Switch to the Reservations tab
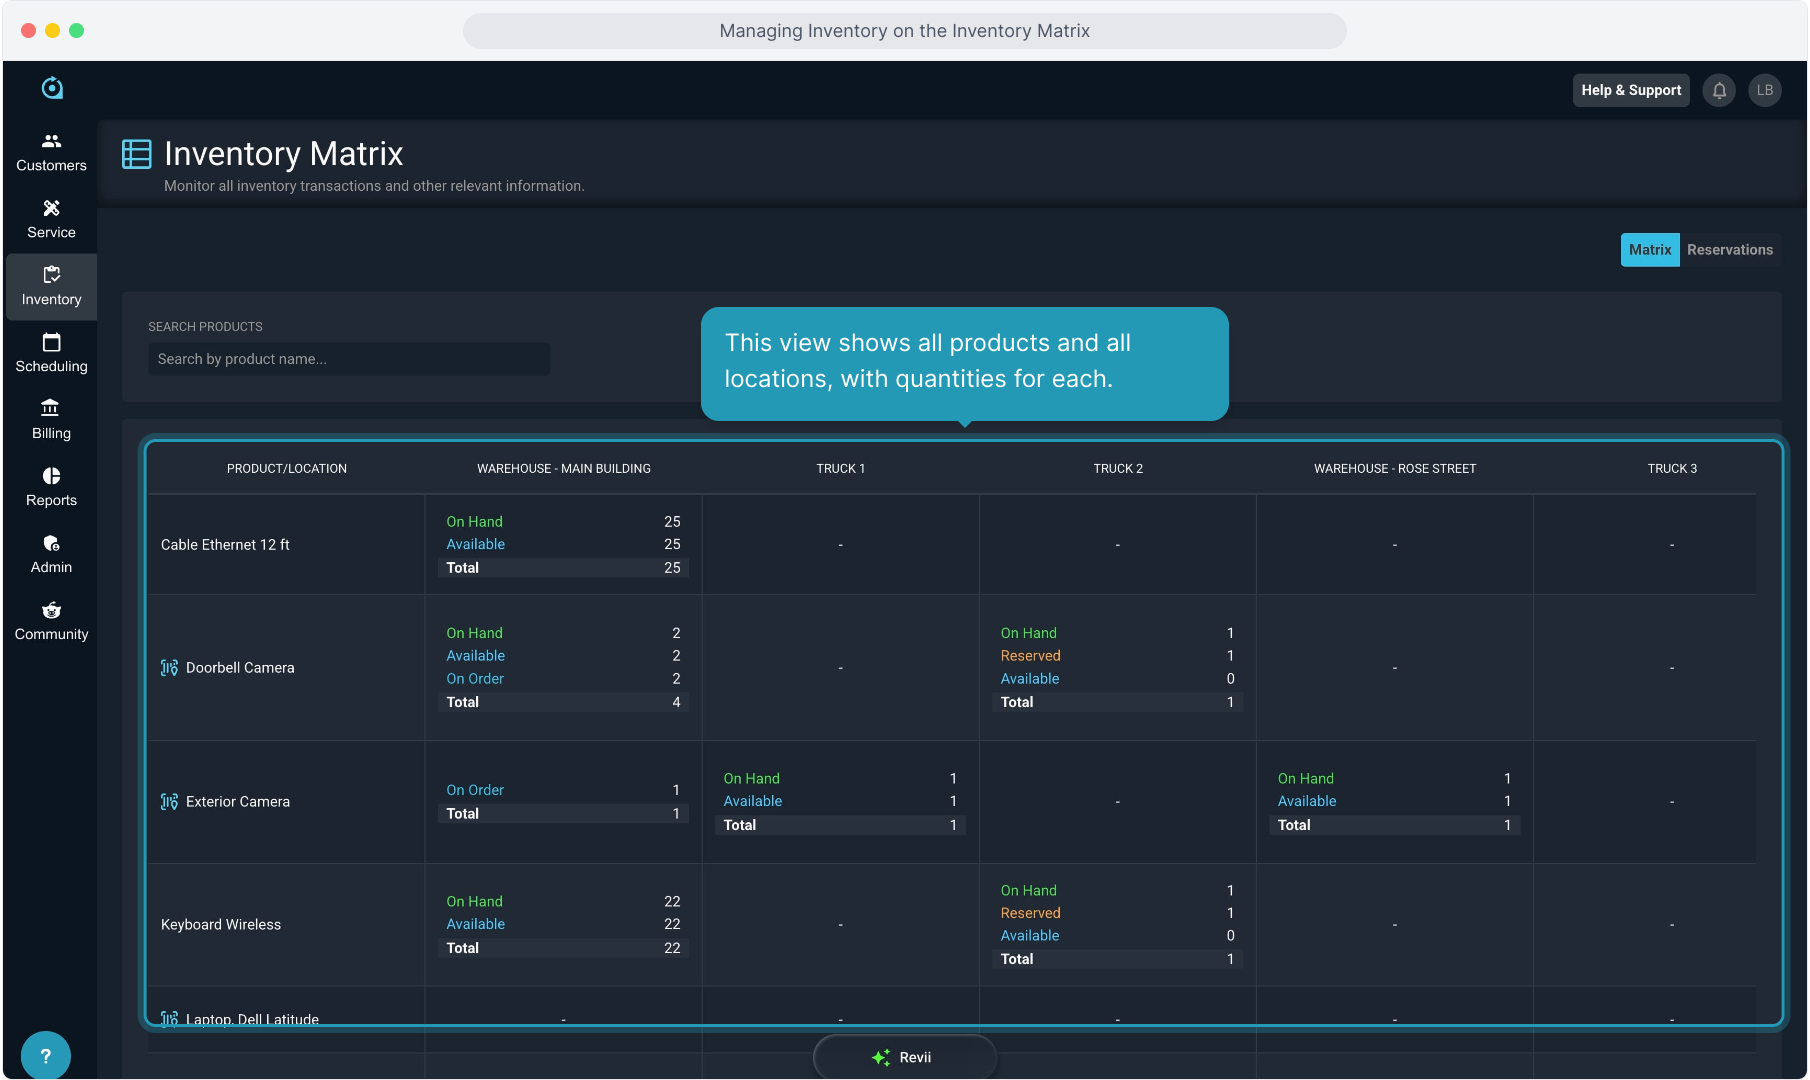The image size is (1810, 1080). (x=1729, y=250)
